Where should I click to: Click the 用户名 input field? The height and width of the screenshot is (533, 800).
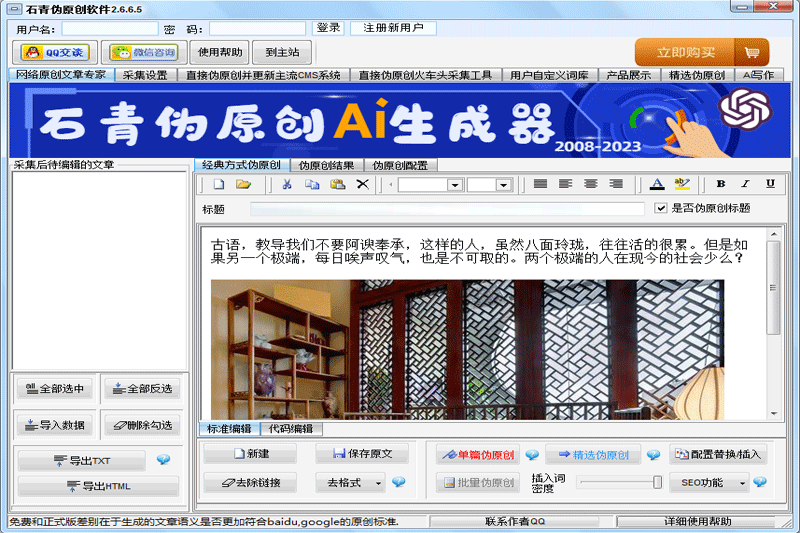109,29
